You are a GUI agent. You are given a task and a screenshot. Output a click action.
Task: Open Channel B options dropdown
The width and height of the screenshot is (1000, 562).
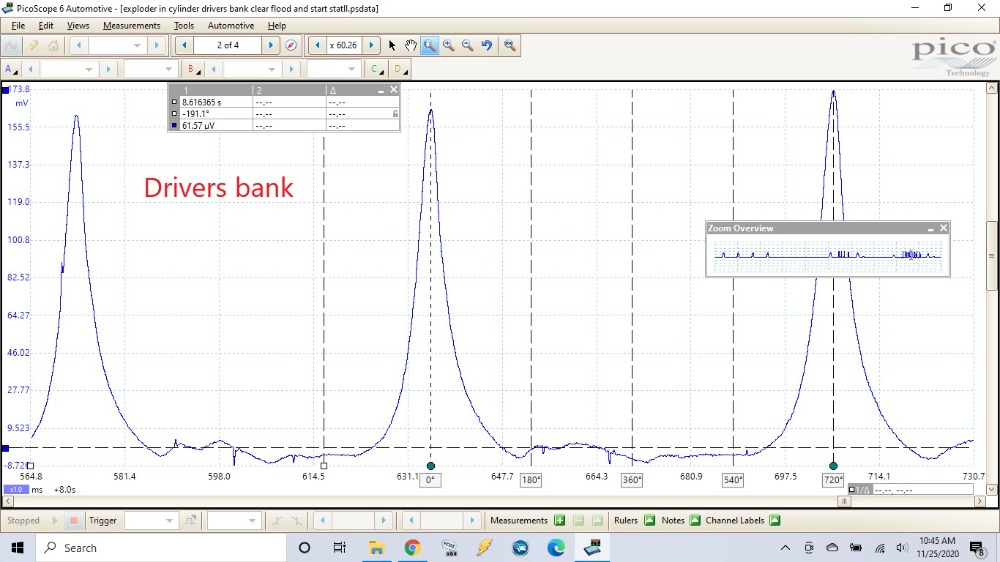(x=192, y=69)
